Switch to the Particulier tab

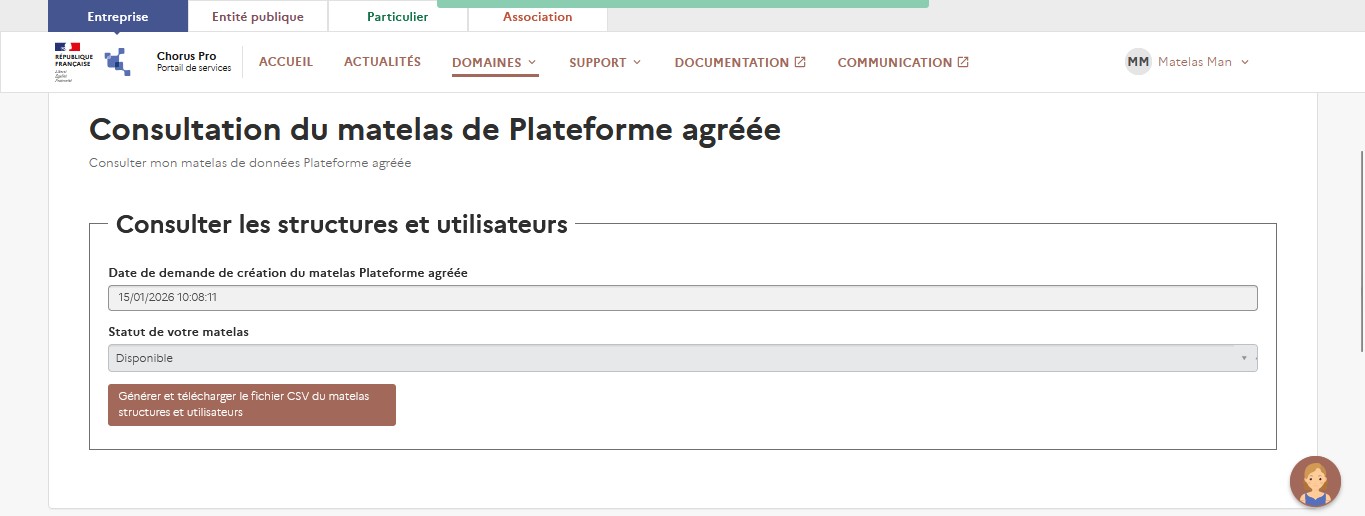click(397, 17)
